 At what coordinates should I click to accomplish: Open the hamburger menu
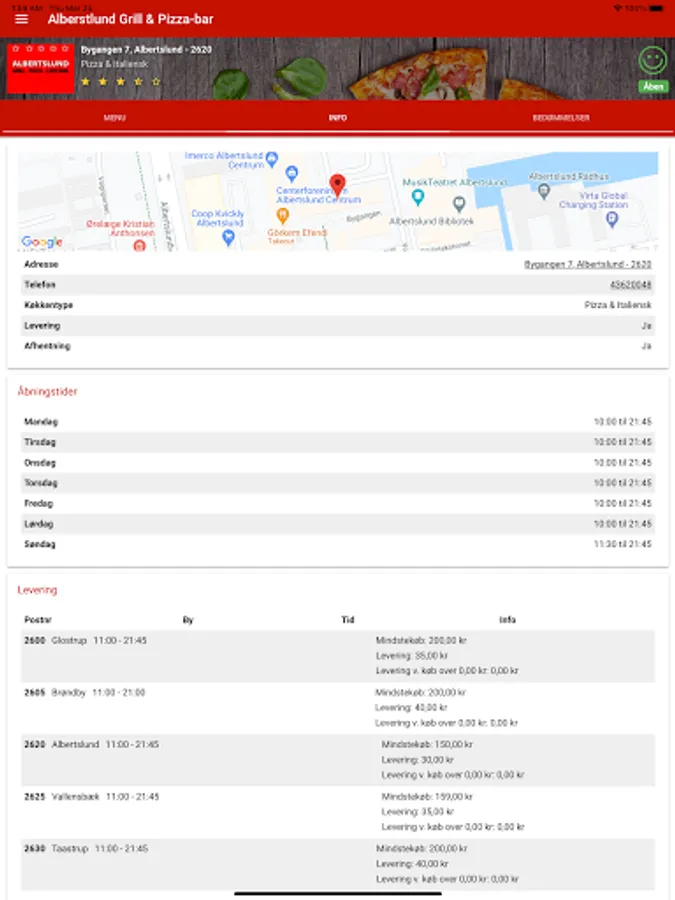(21, 19)
